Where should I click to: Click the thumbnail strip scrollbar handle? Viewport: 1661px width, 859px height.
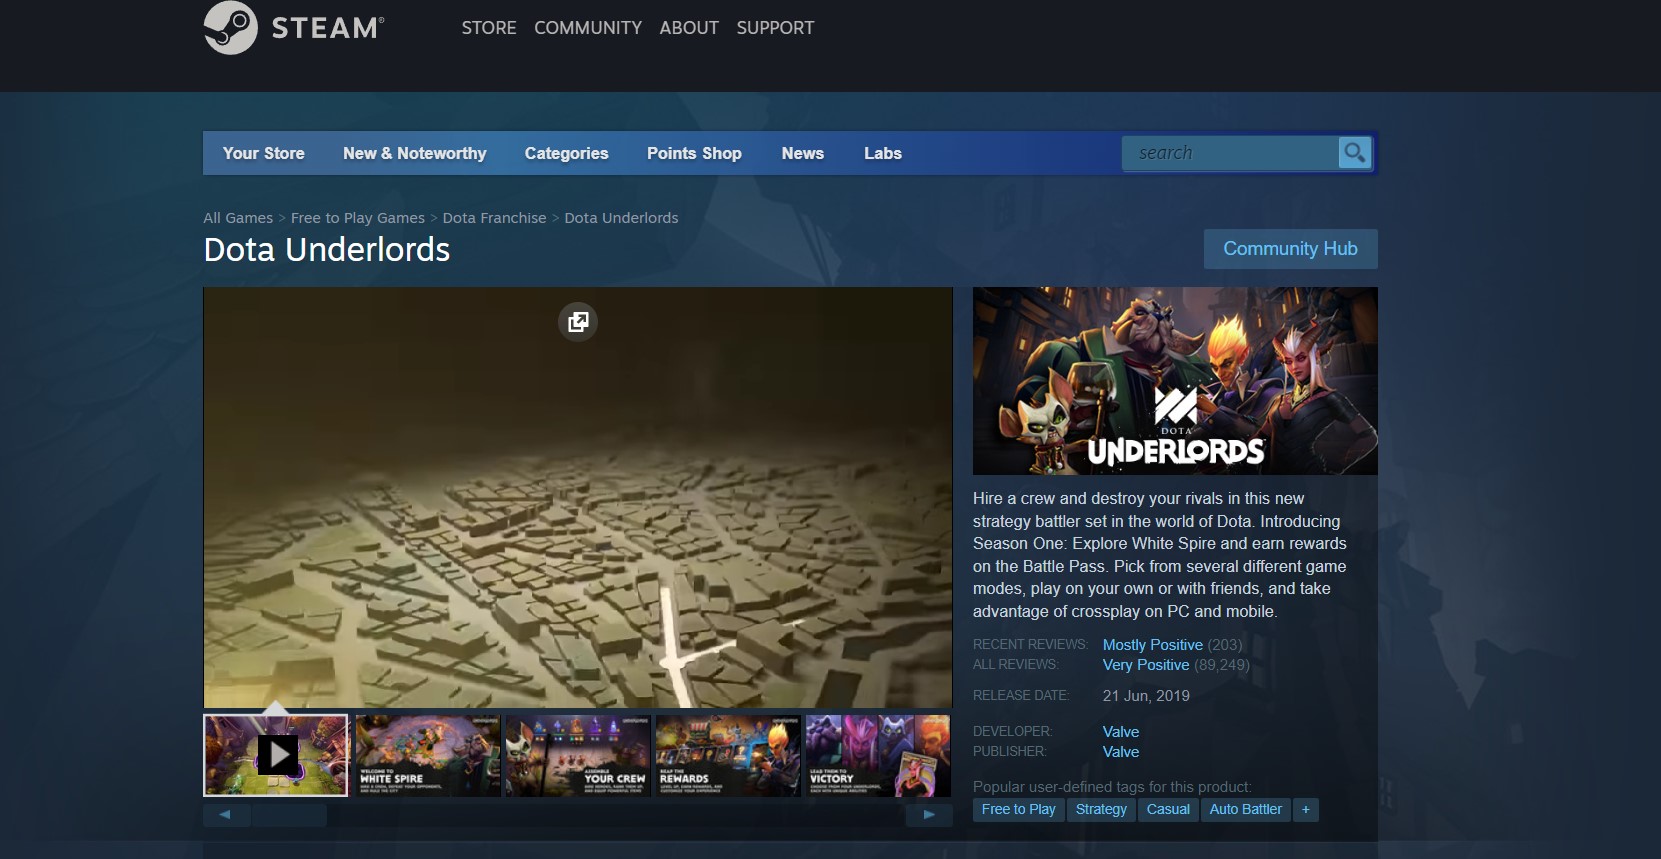[289, 815]
